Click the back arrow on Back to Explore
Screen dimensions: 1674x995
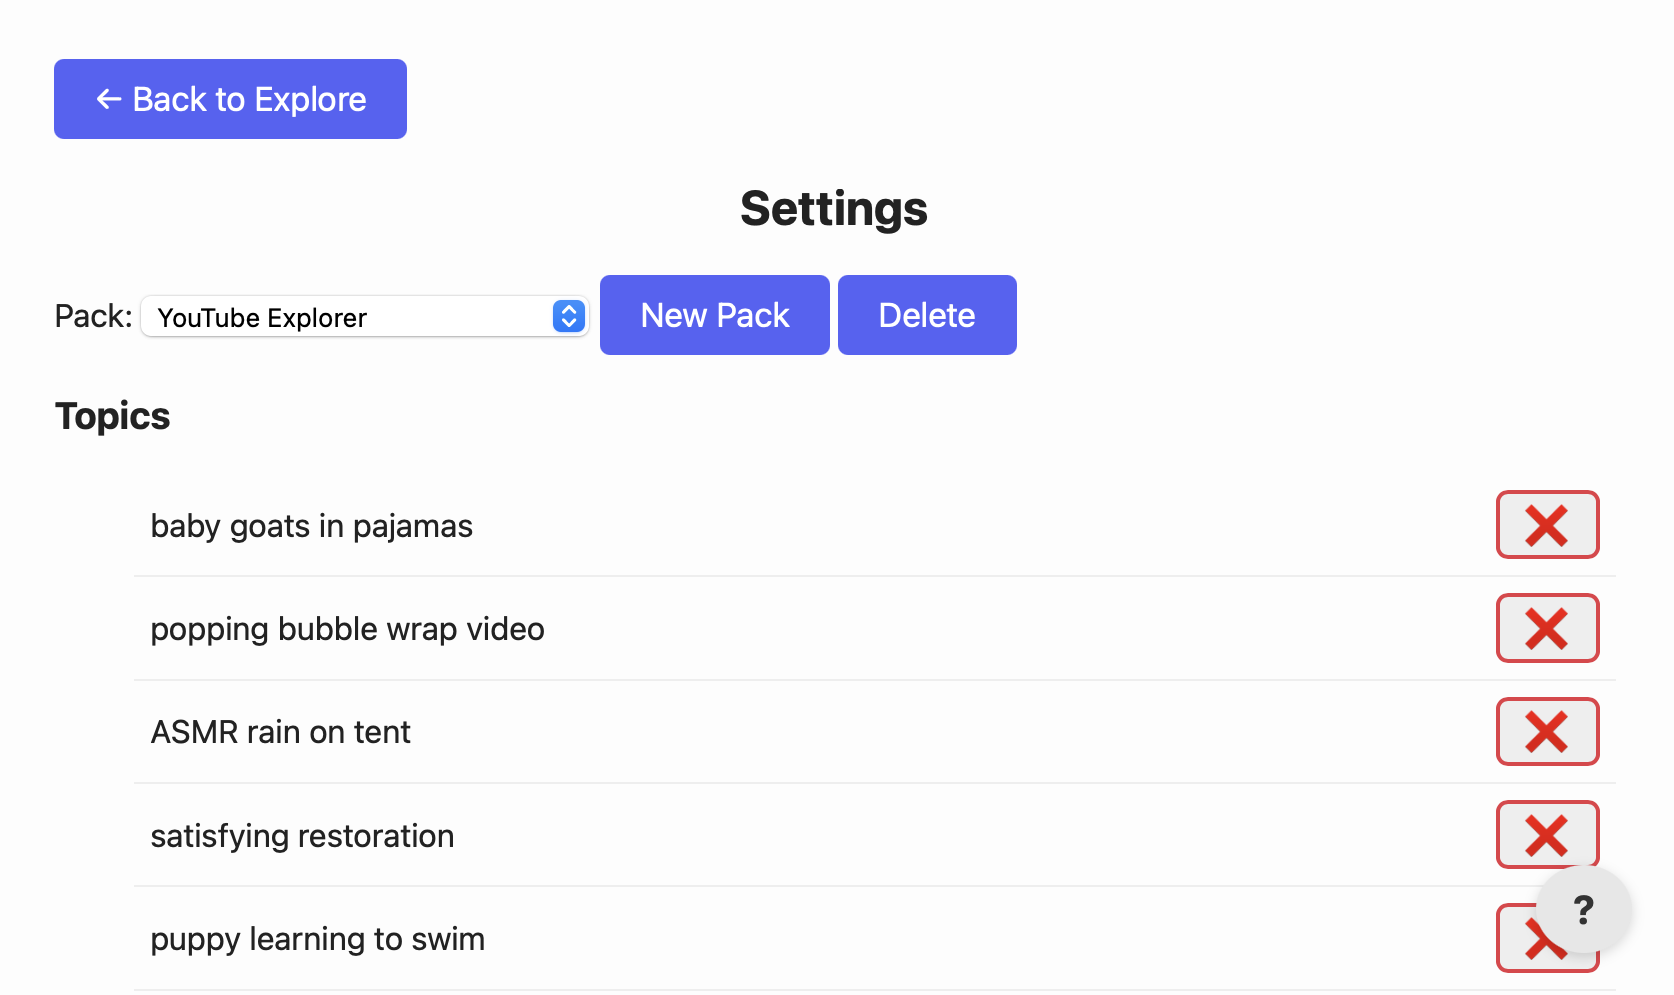click(x=108, y=98)
